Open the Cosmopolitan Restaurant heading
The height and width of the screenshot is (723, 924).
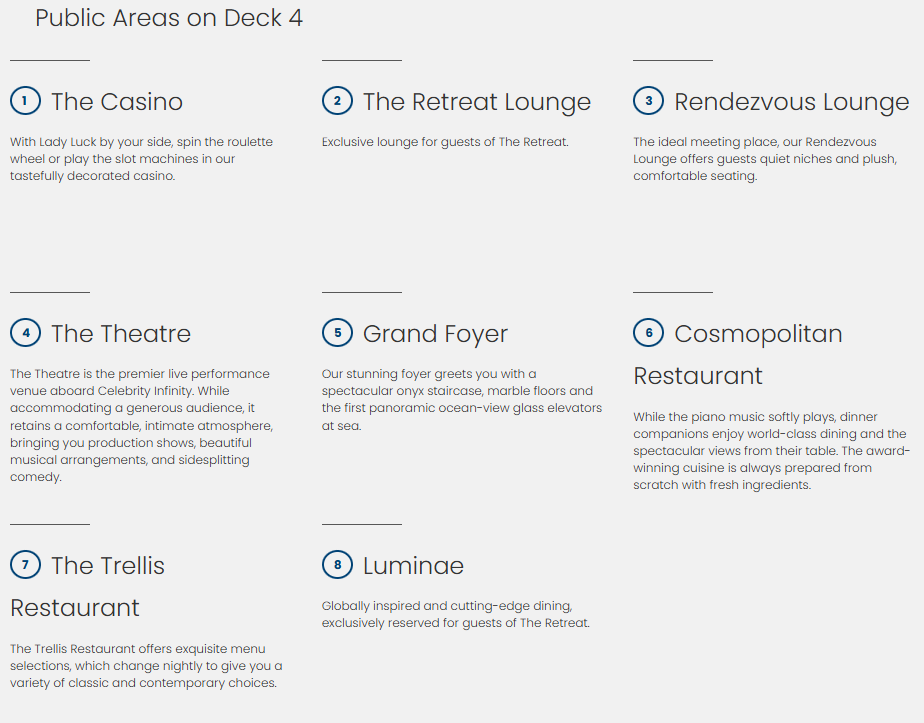pos(758,334)
